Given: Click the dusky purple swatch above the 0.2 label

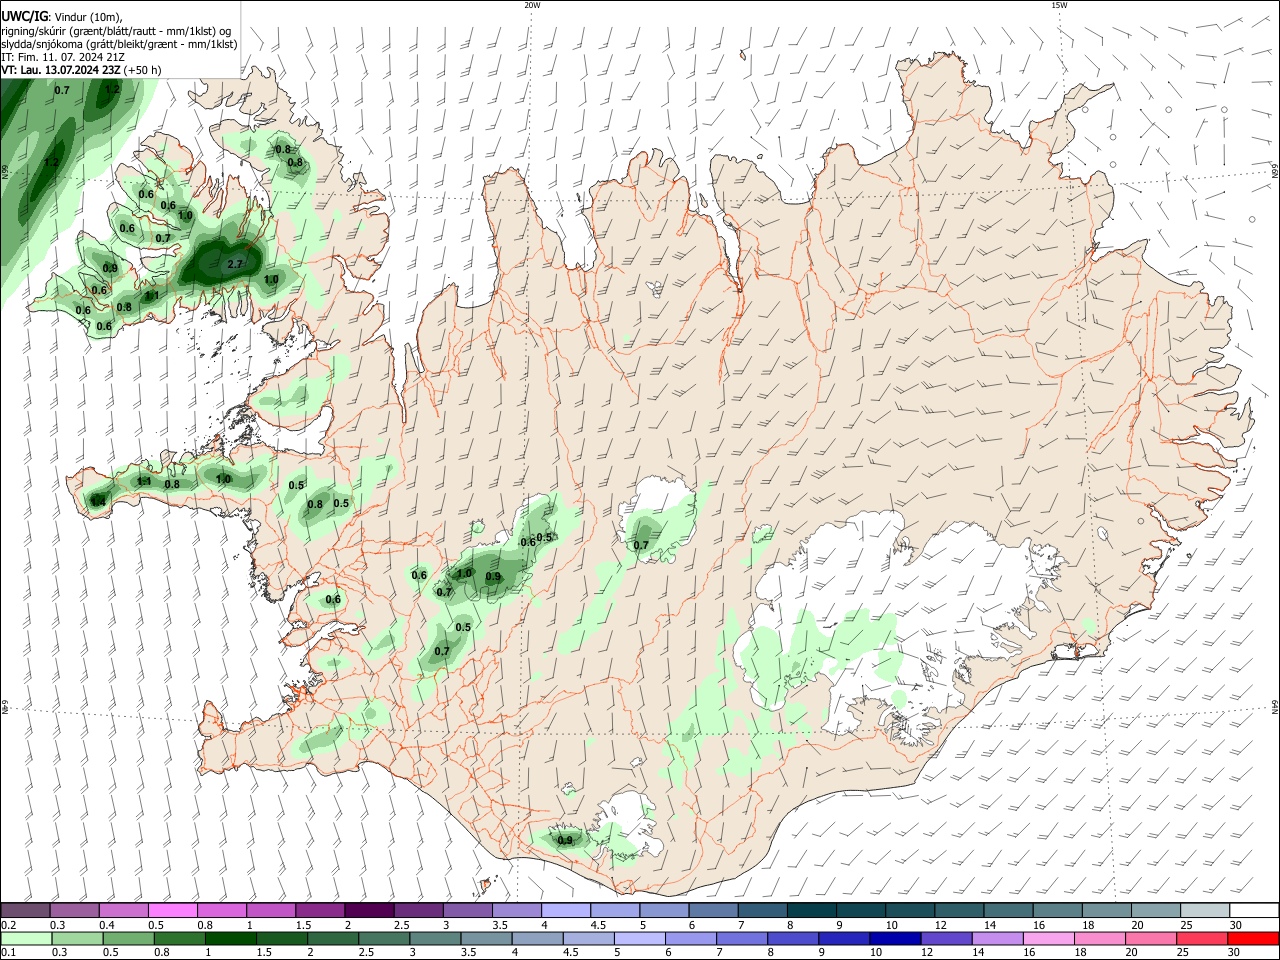Looking at the screenshot, I should (25, 911).
